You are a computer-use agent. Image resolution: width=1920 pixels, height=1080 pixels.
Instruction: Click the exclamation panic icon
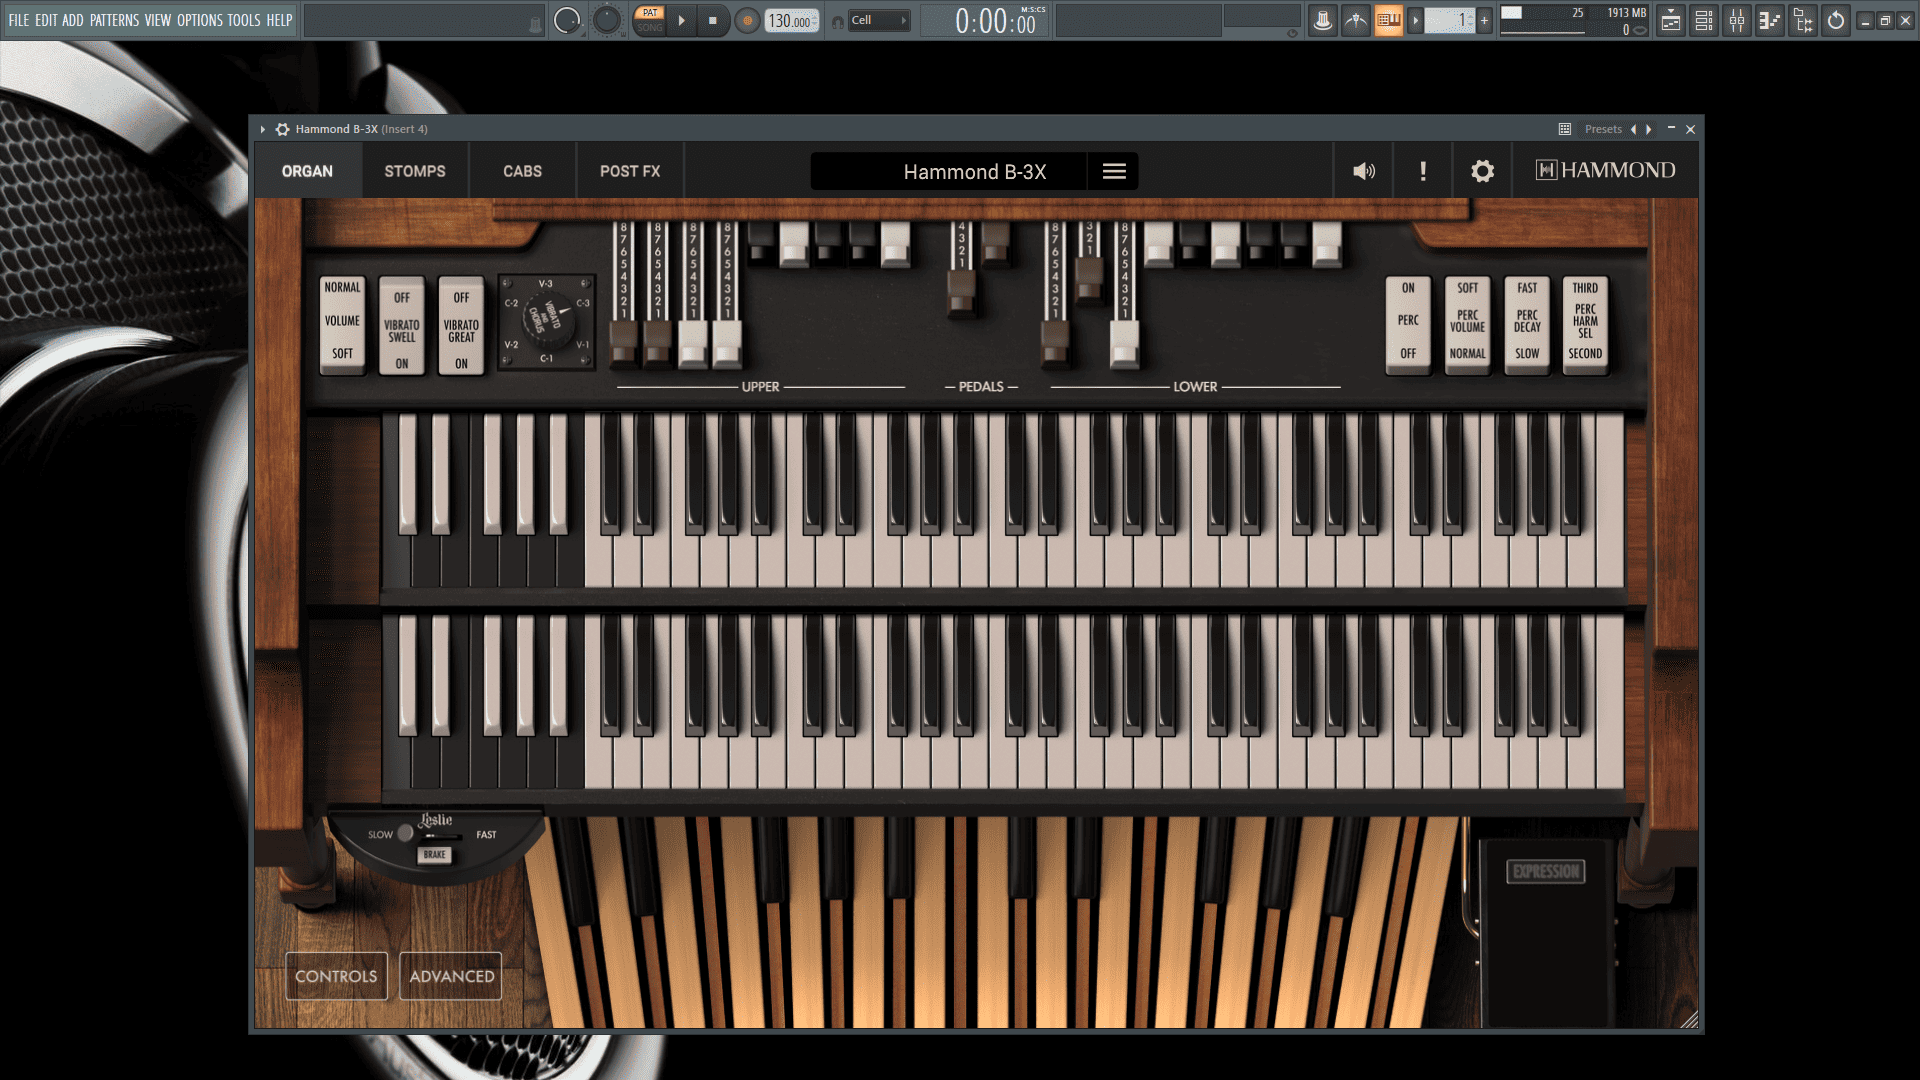(x=1423, y=171)
